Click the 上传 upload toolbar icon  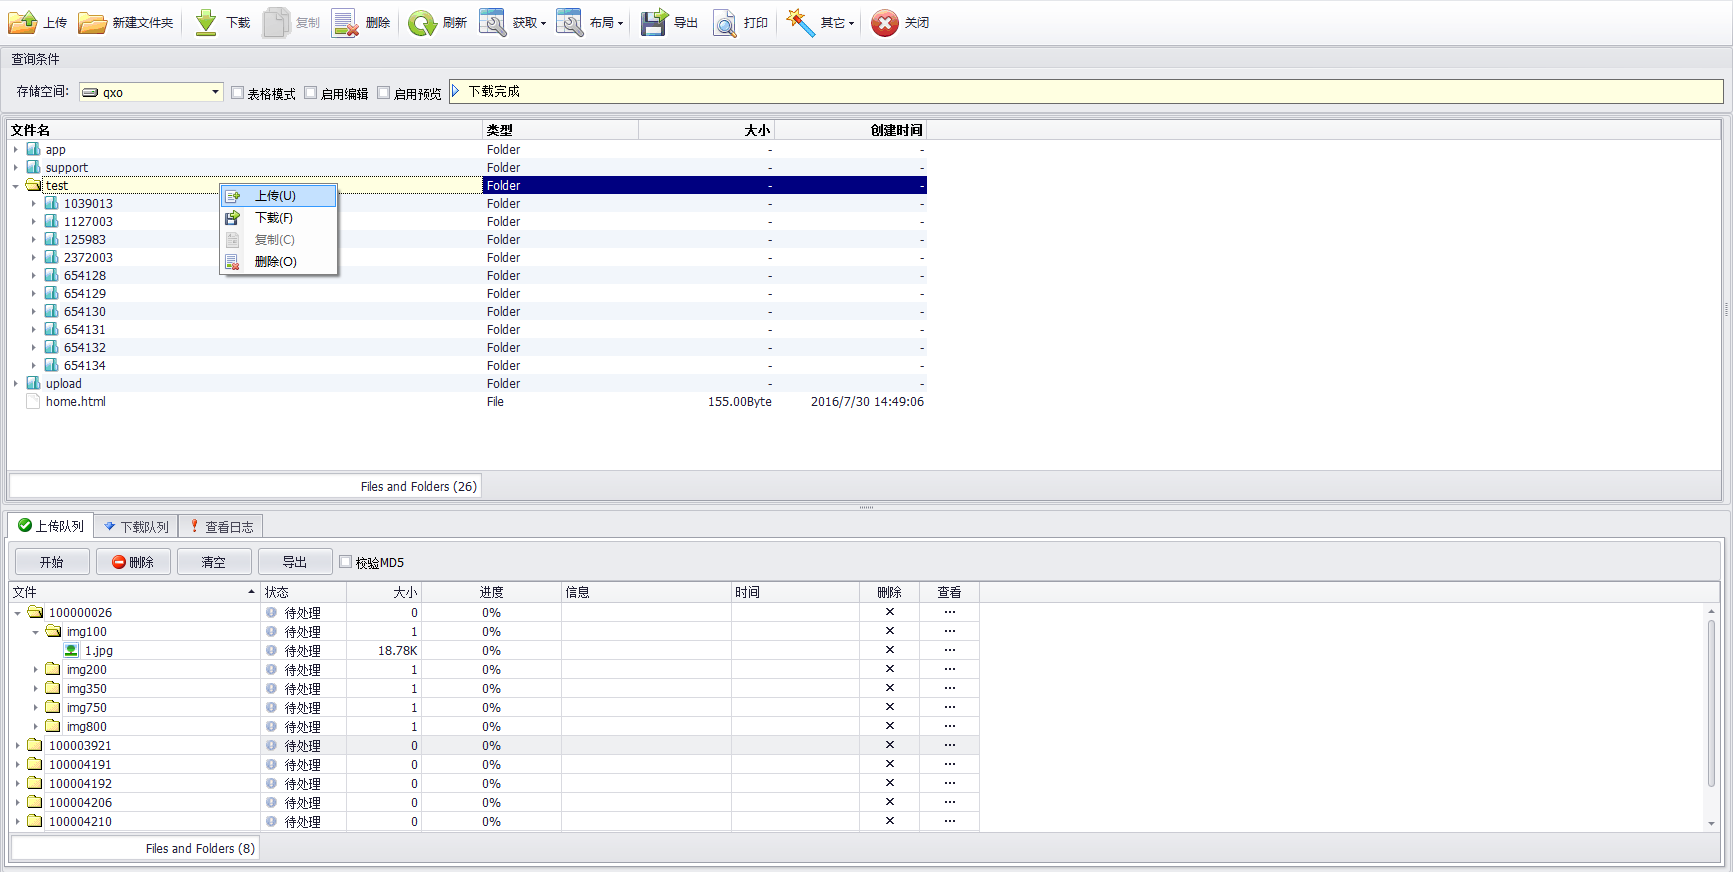click(x=23, y=22)
